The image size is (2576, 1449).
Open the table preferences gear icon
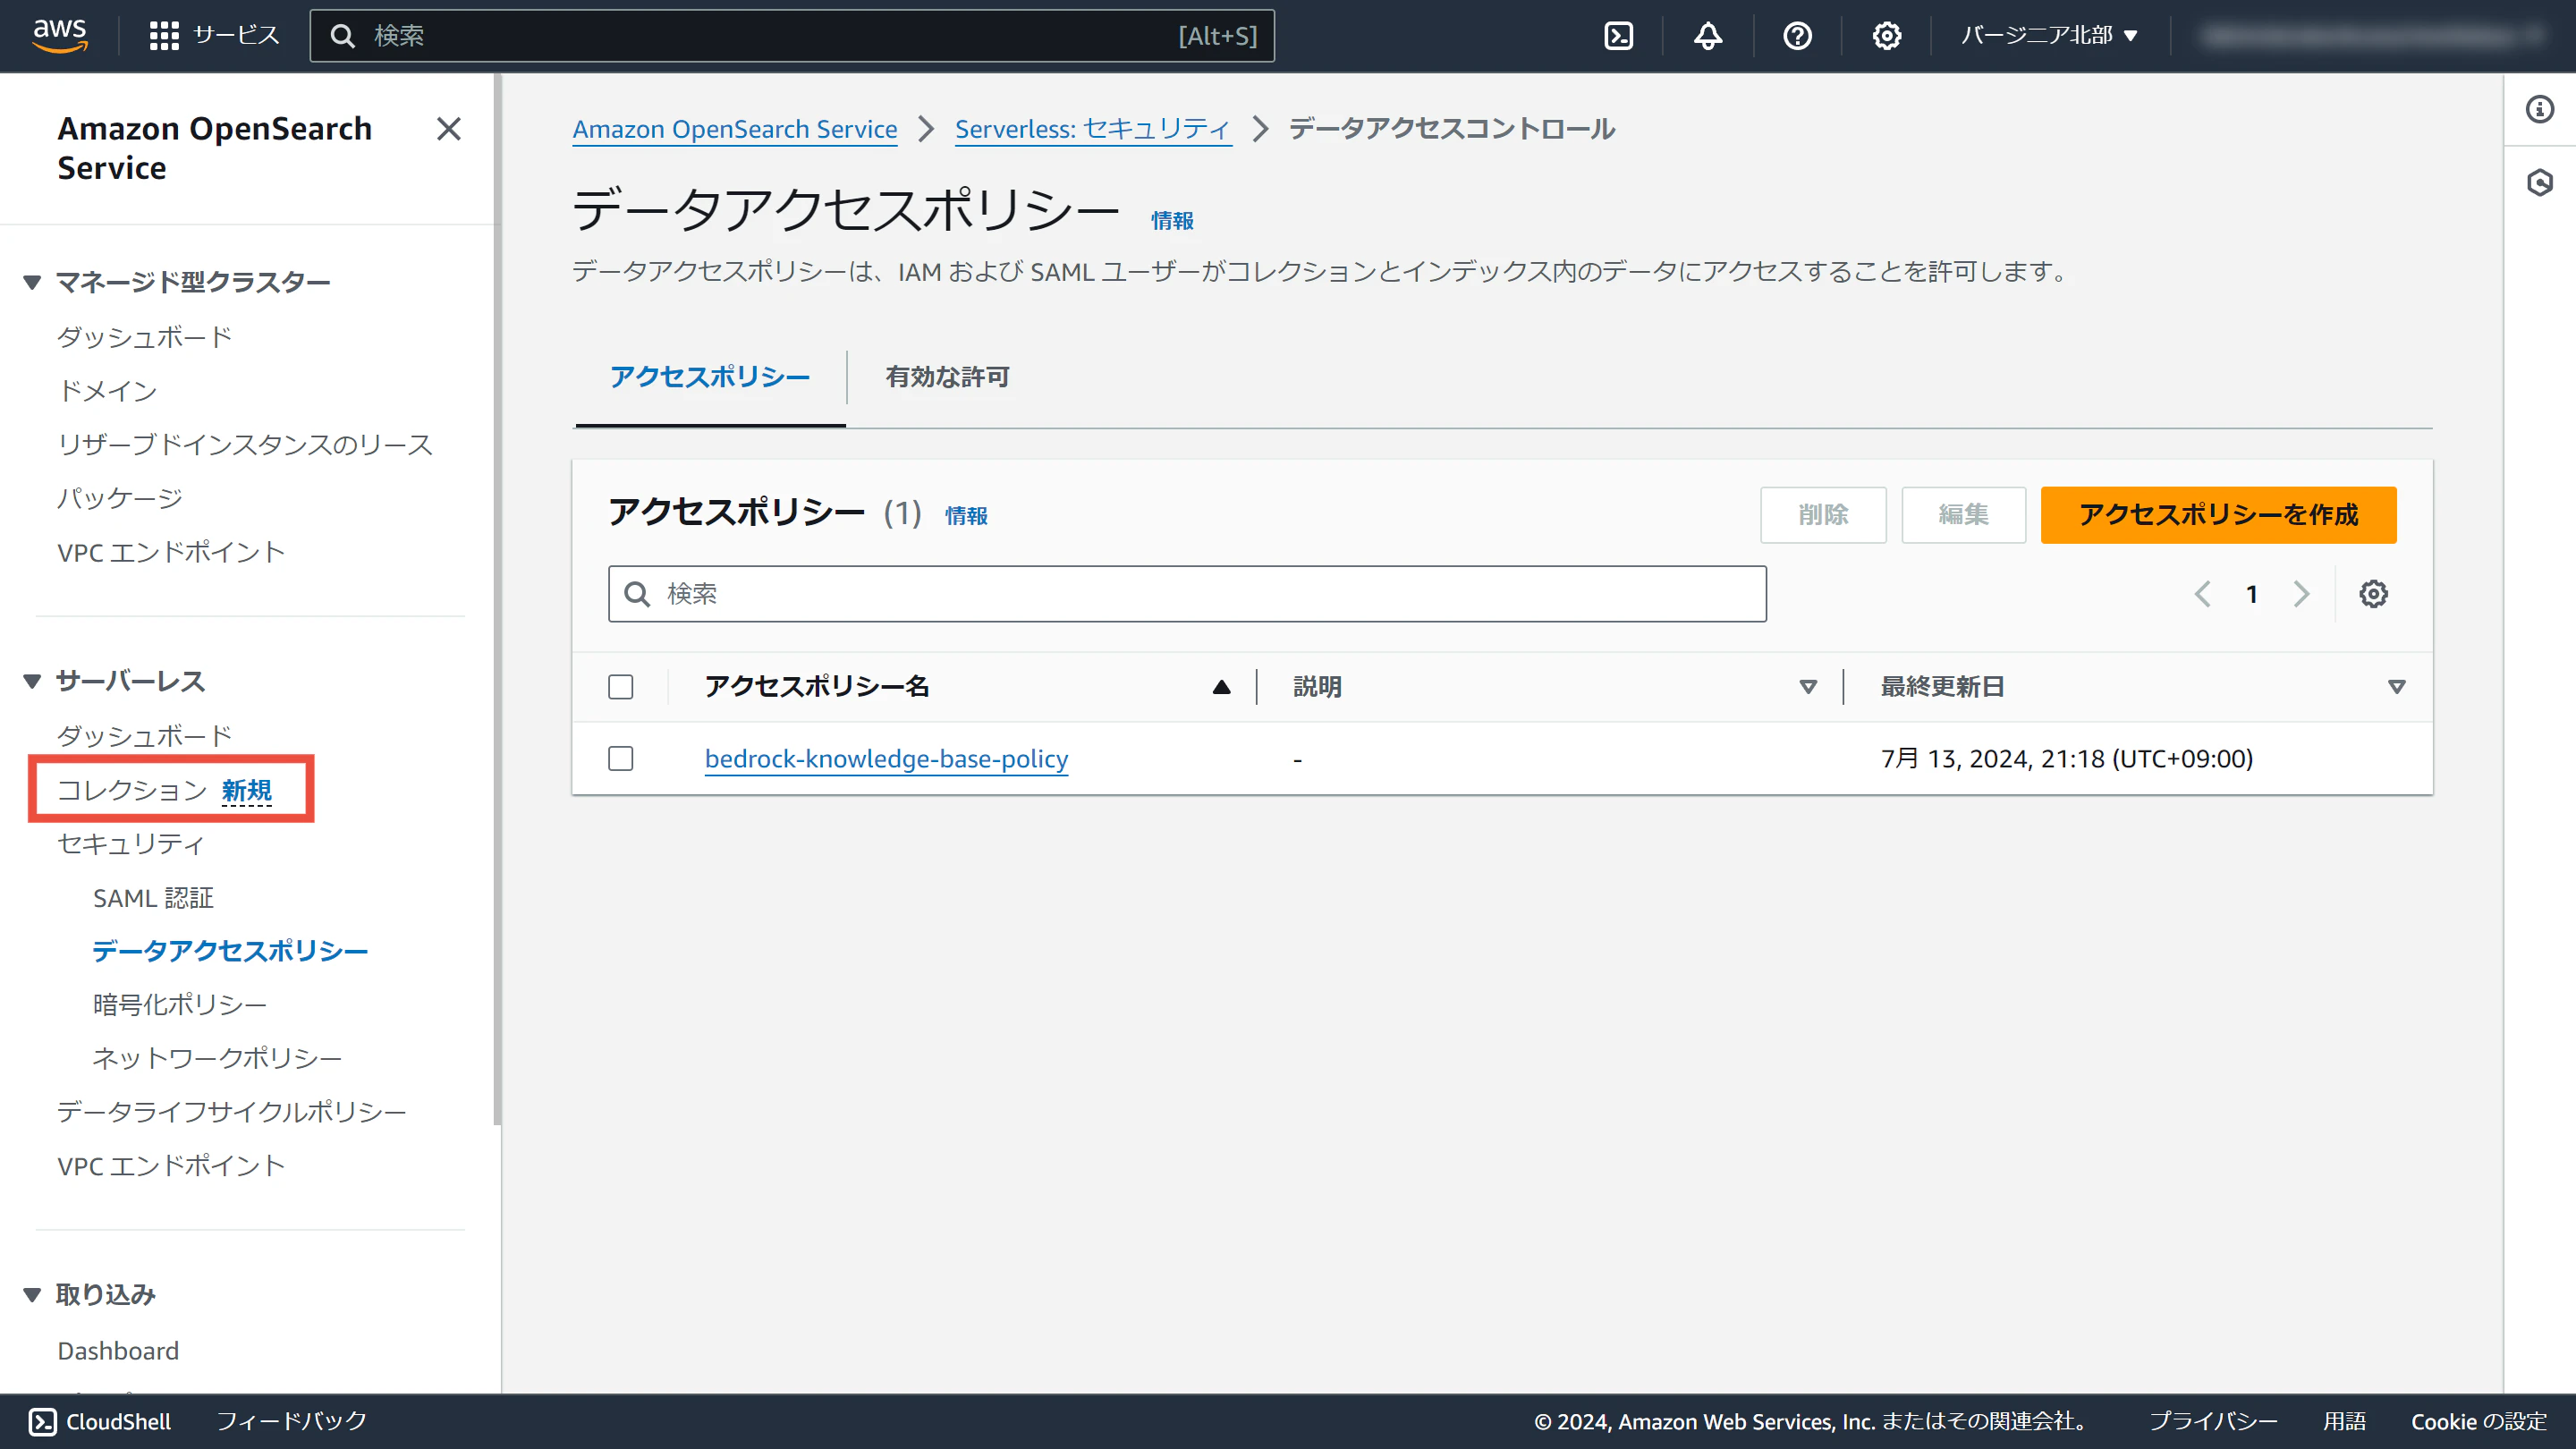pos(2373,594)
